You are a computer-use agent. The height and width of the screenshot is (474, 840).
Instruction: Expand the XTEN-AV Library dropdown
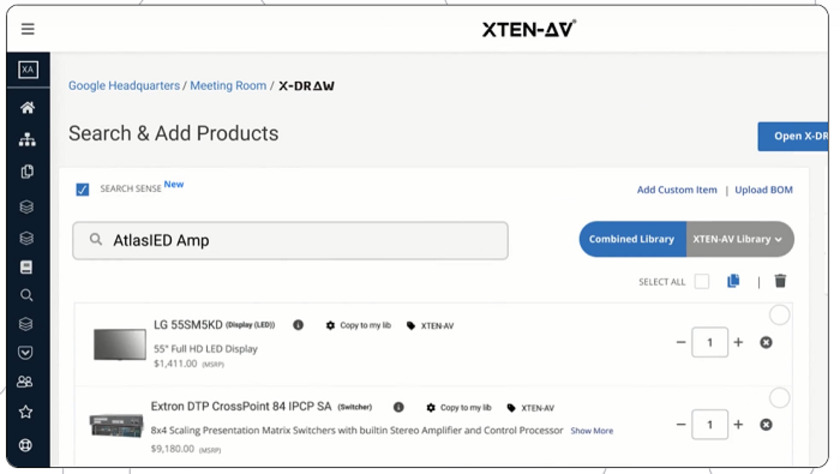coord(738,240)
